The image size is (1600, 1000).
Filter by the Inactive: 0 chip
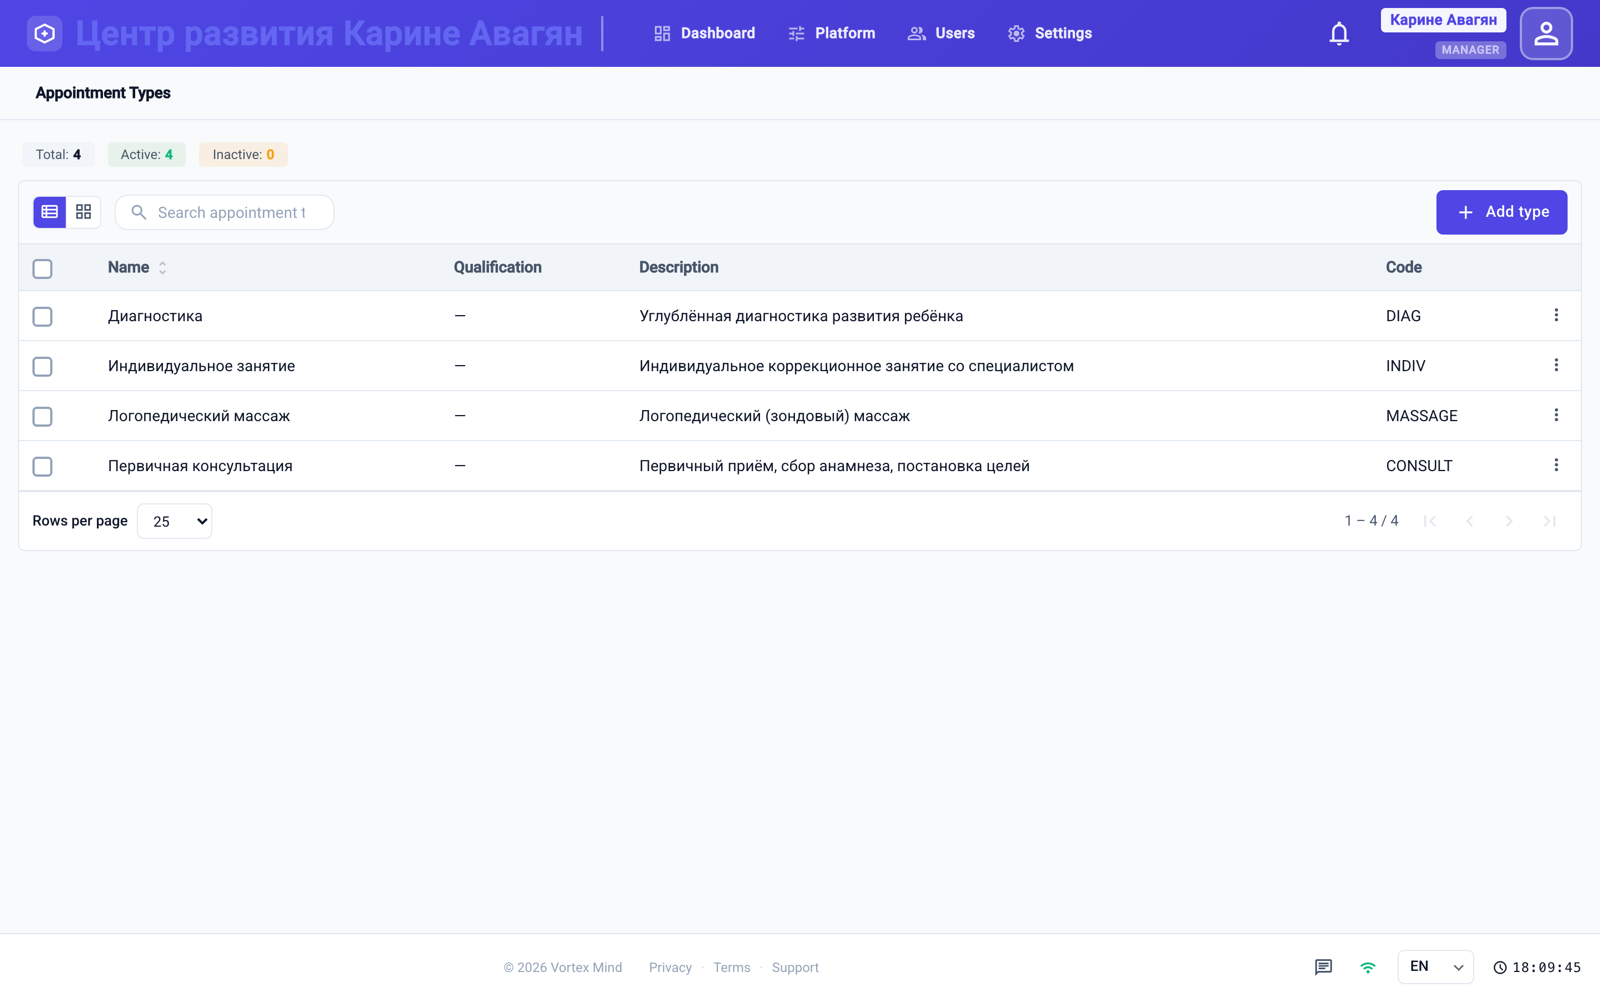[x=243, y=154]
